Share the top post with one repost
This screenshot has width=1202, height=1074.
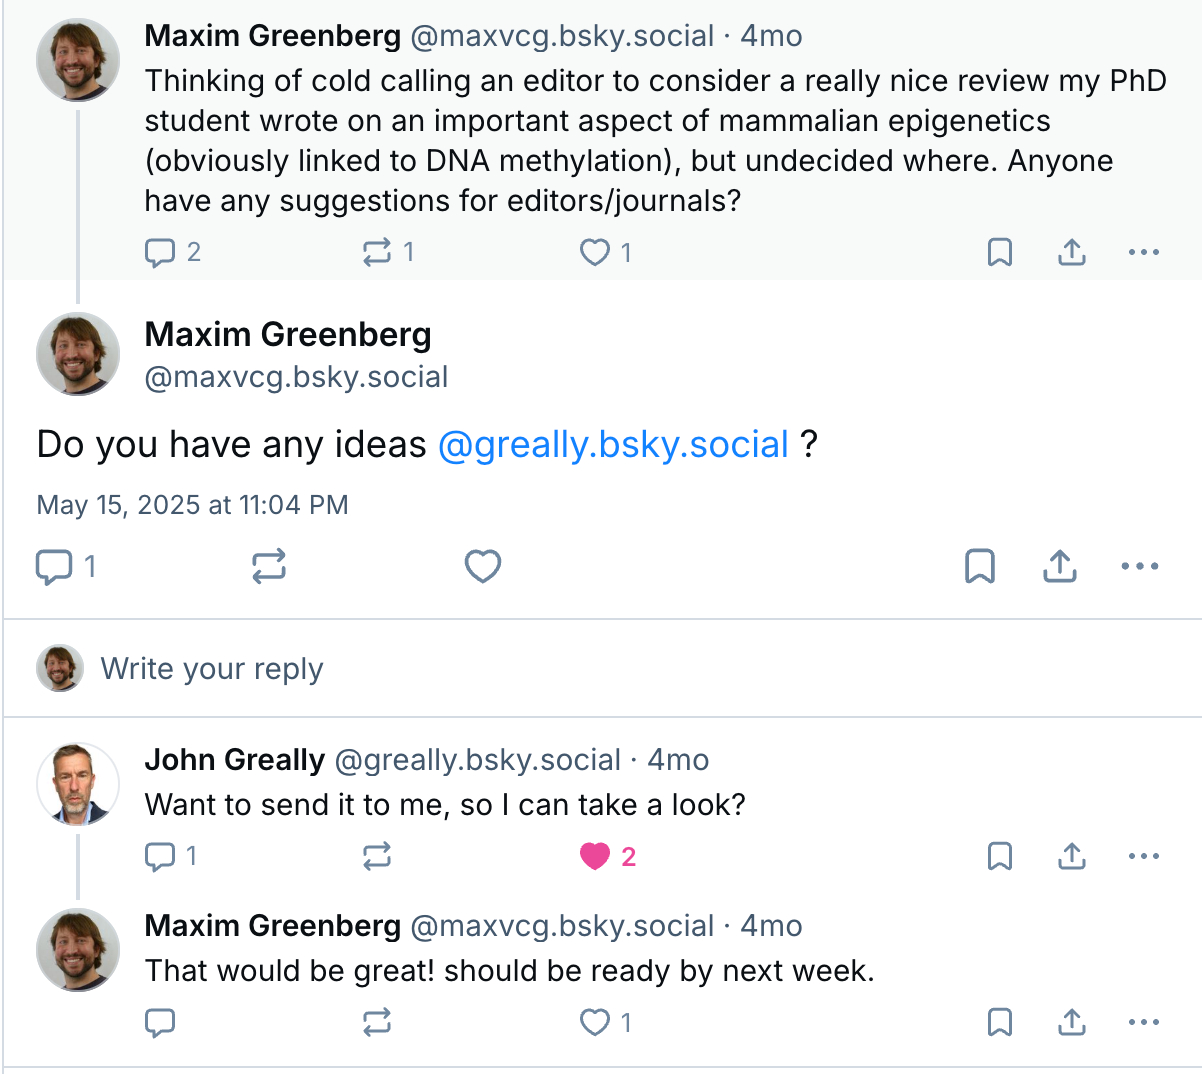click(x=1072, y=252)
